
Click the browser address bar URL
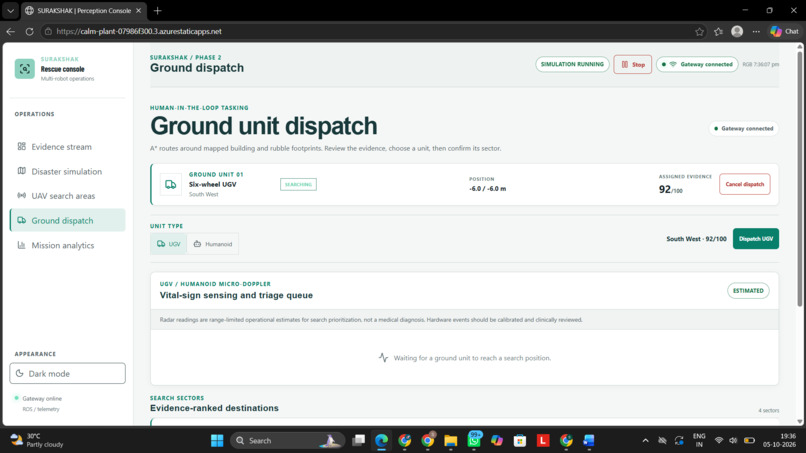[x=139, y=31]
